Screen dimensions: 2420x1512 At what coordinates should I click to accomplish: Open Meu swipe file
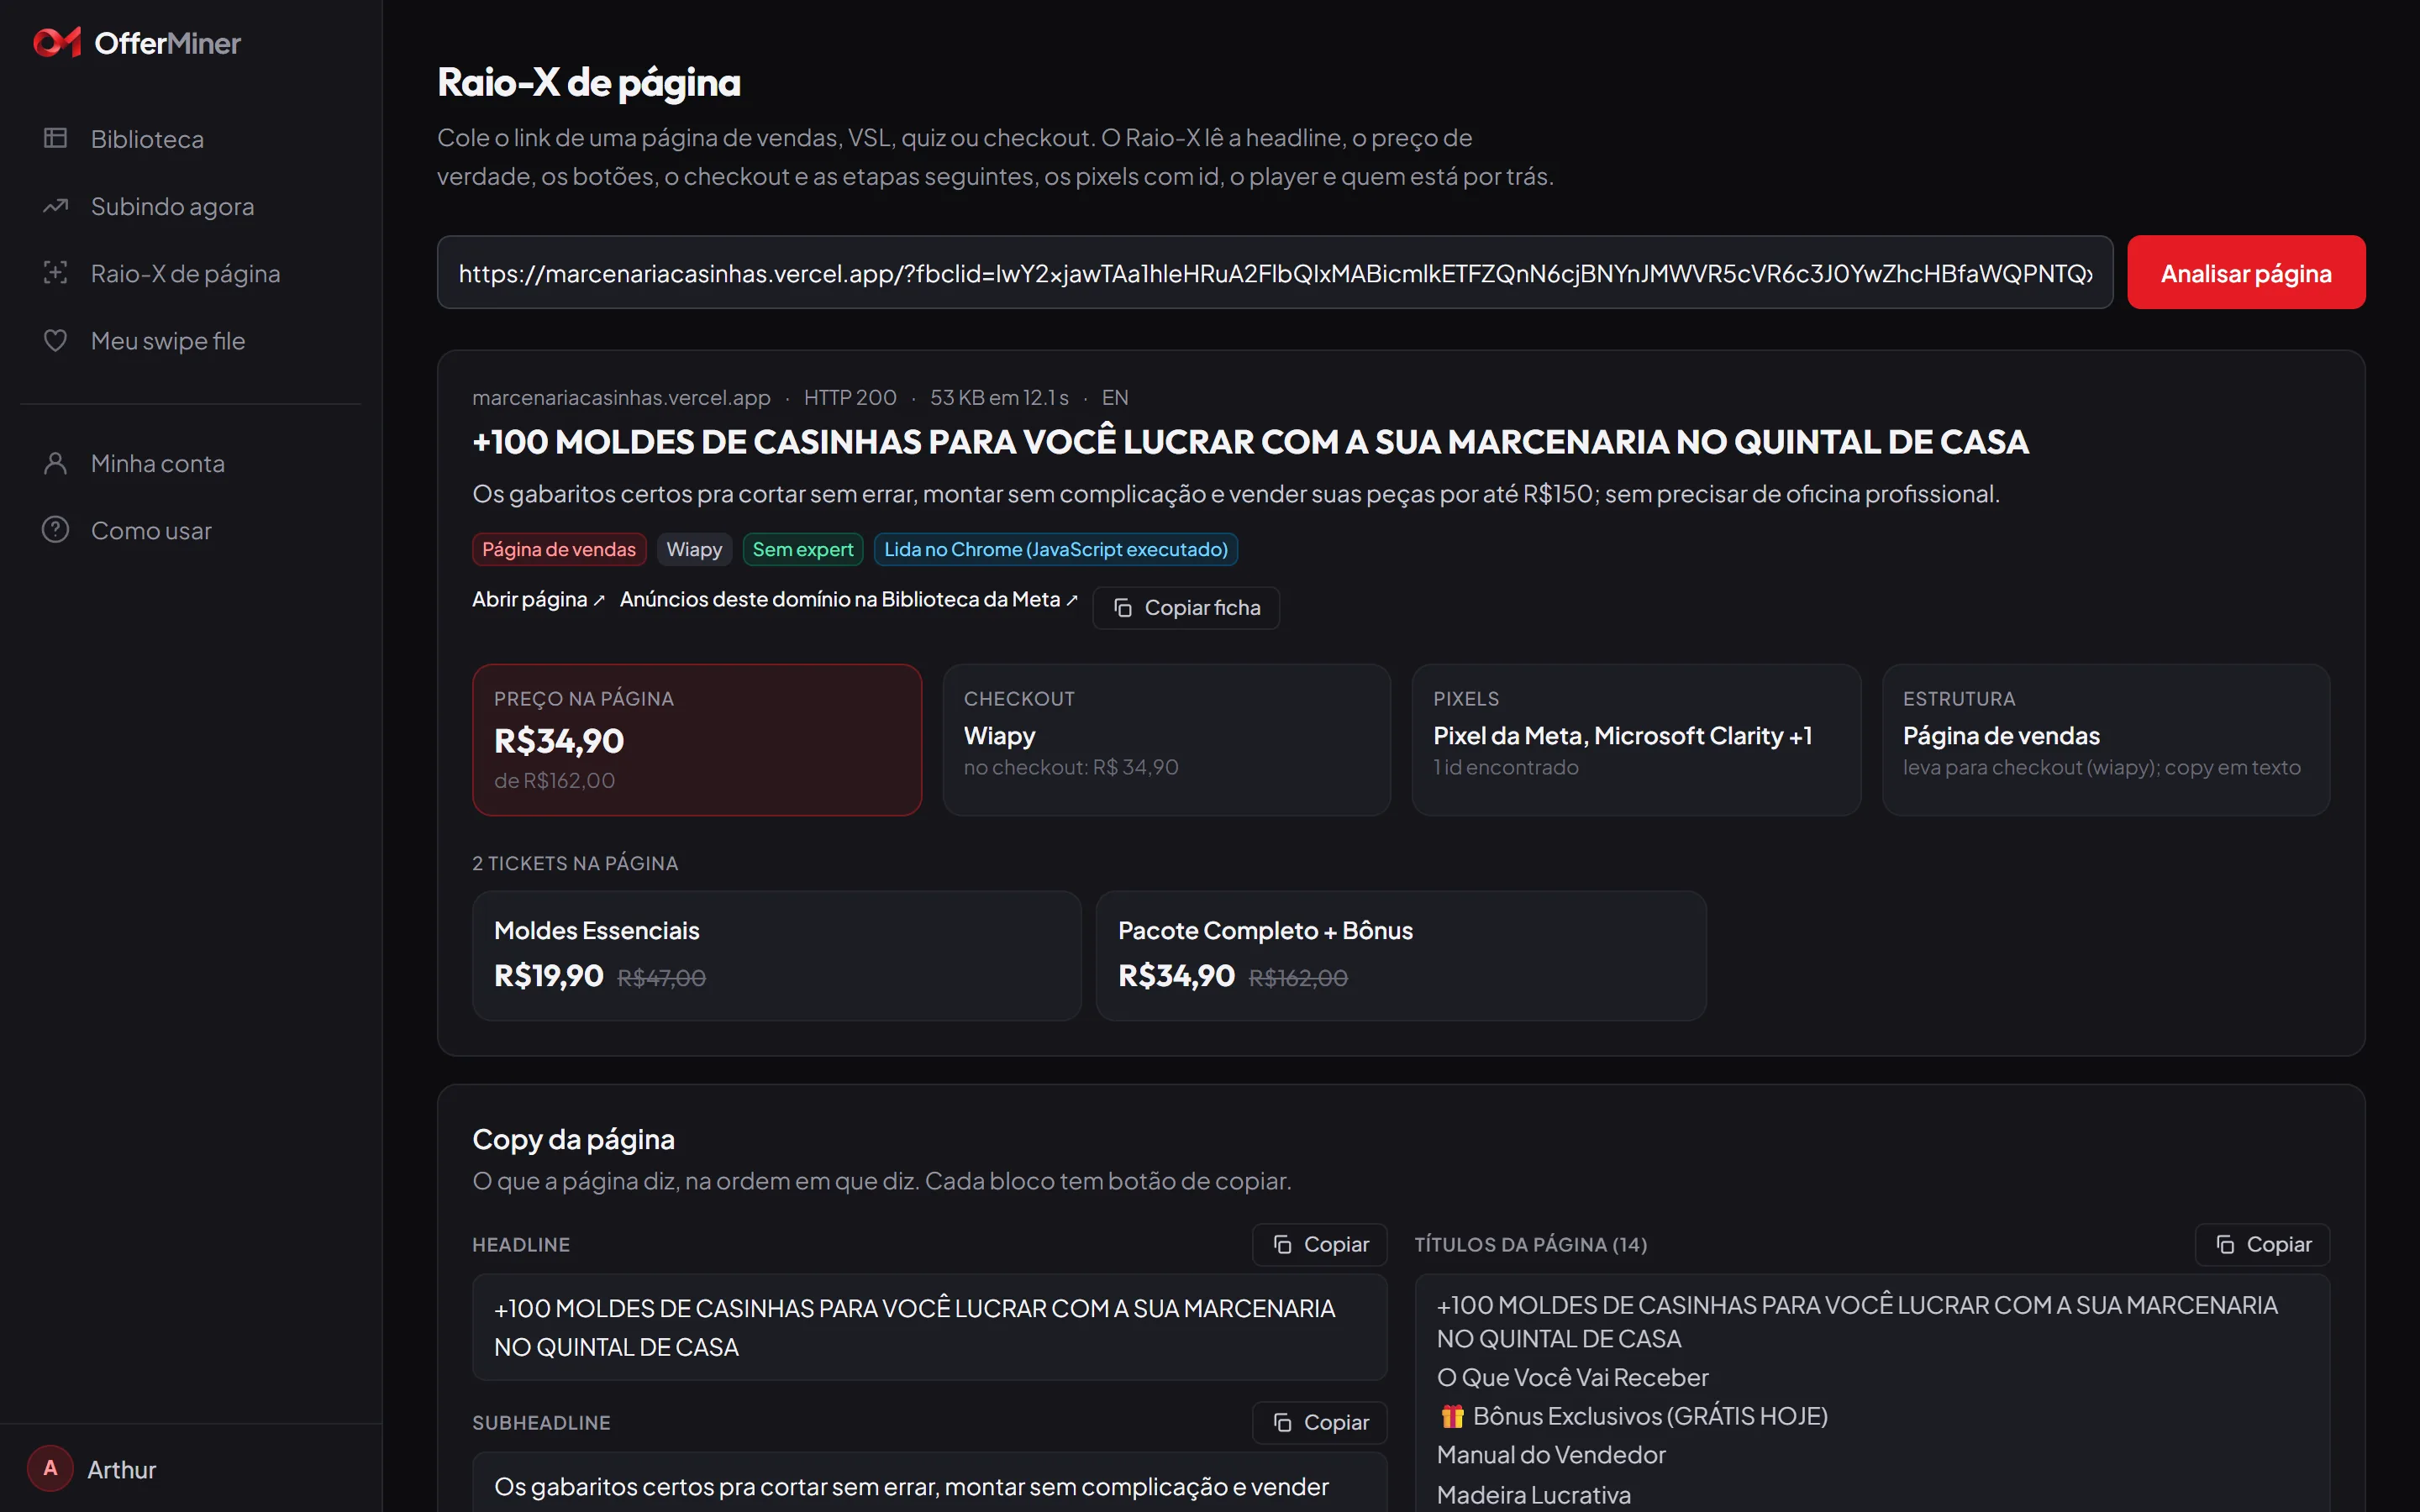tap(190, 340)
